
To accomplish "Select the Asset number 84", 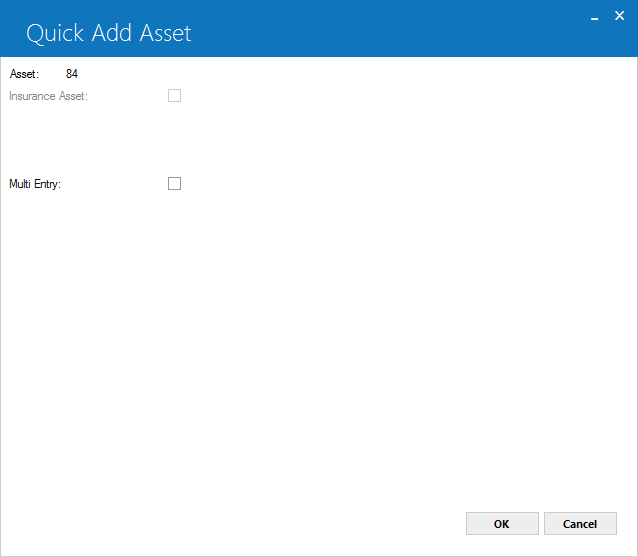I will click(x=72, y=74).
